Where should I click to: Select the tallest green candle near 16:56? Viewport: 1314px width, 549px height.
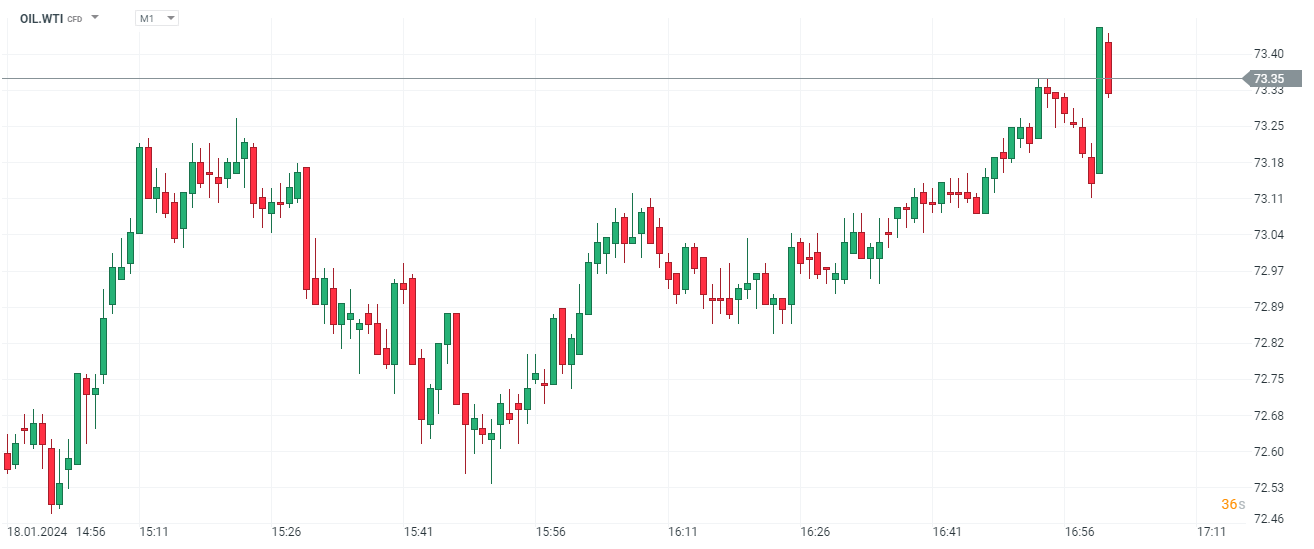[1099, 100]
